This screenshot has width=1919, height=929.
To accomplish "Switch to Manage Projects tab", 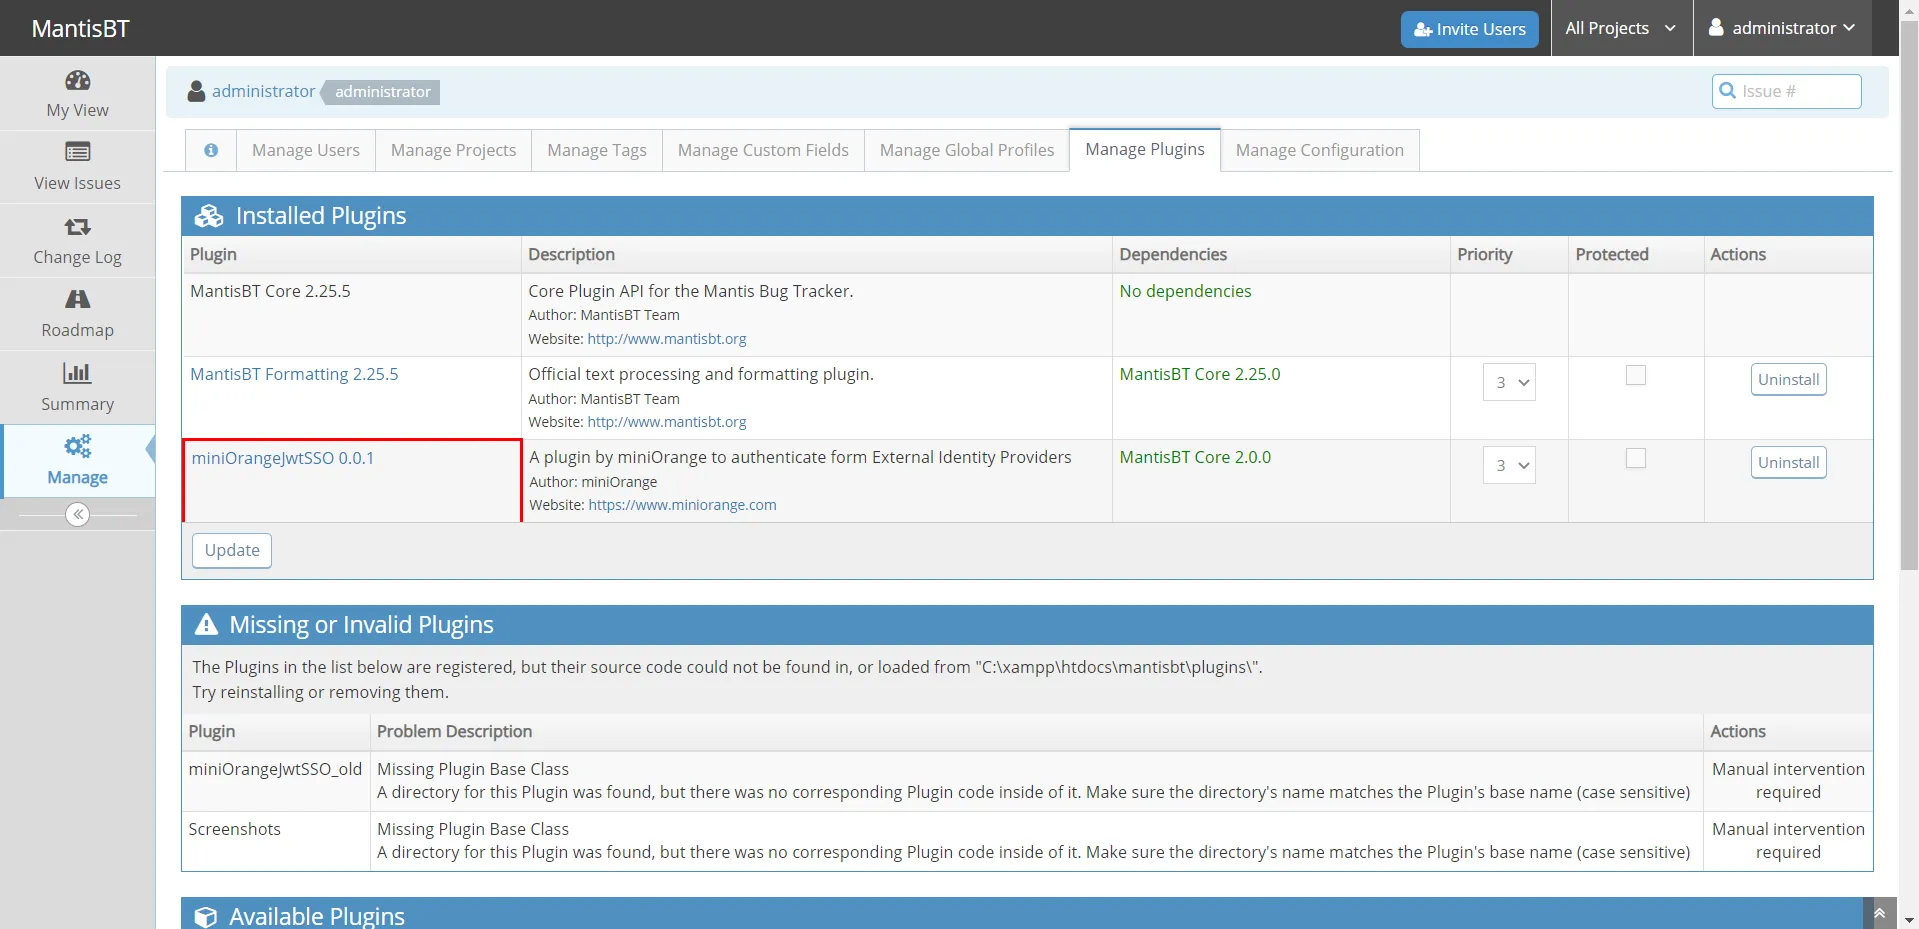I will [453, 150].
